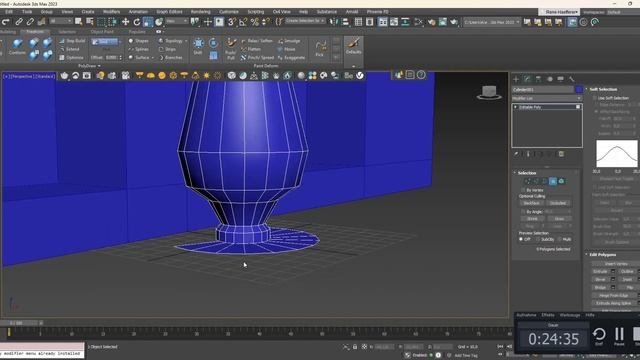640x360 pixels.
Task: Open the Create Selection Set dropdown
Action: click(305, 21)
